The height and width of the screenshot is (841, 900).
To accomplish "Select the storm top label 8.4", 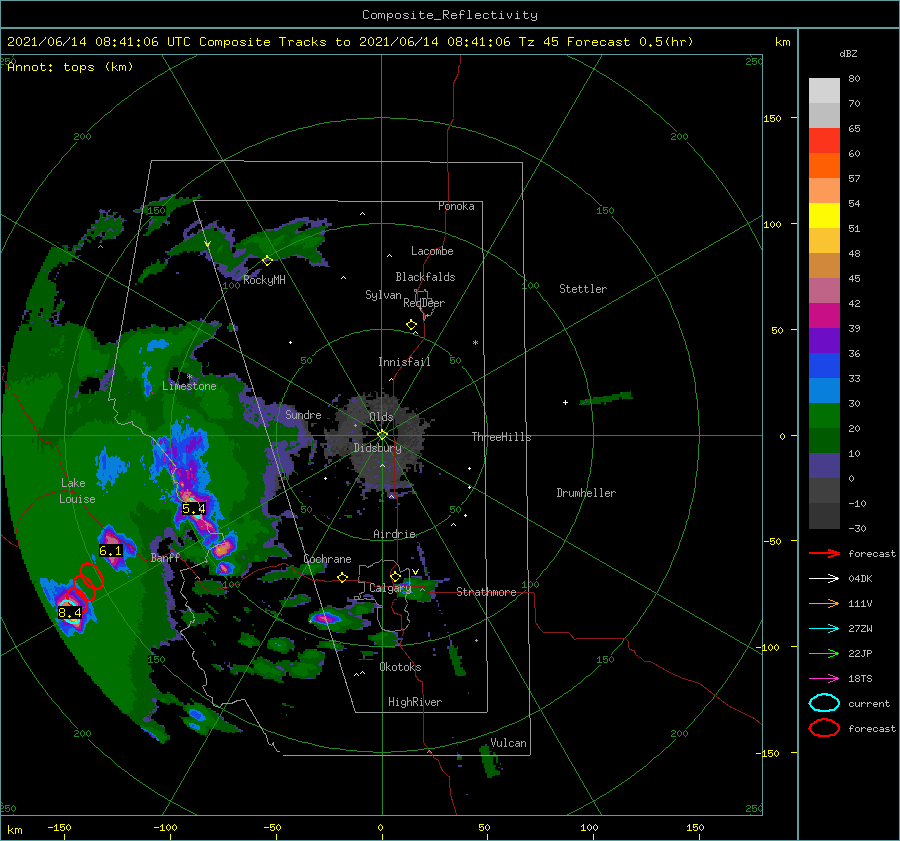I will pos(70,613).
